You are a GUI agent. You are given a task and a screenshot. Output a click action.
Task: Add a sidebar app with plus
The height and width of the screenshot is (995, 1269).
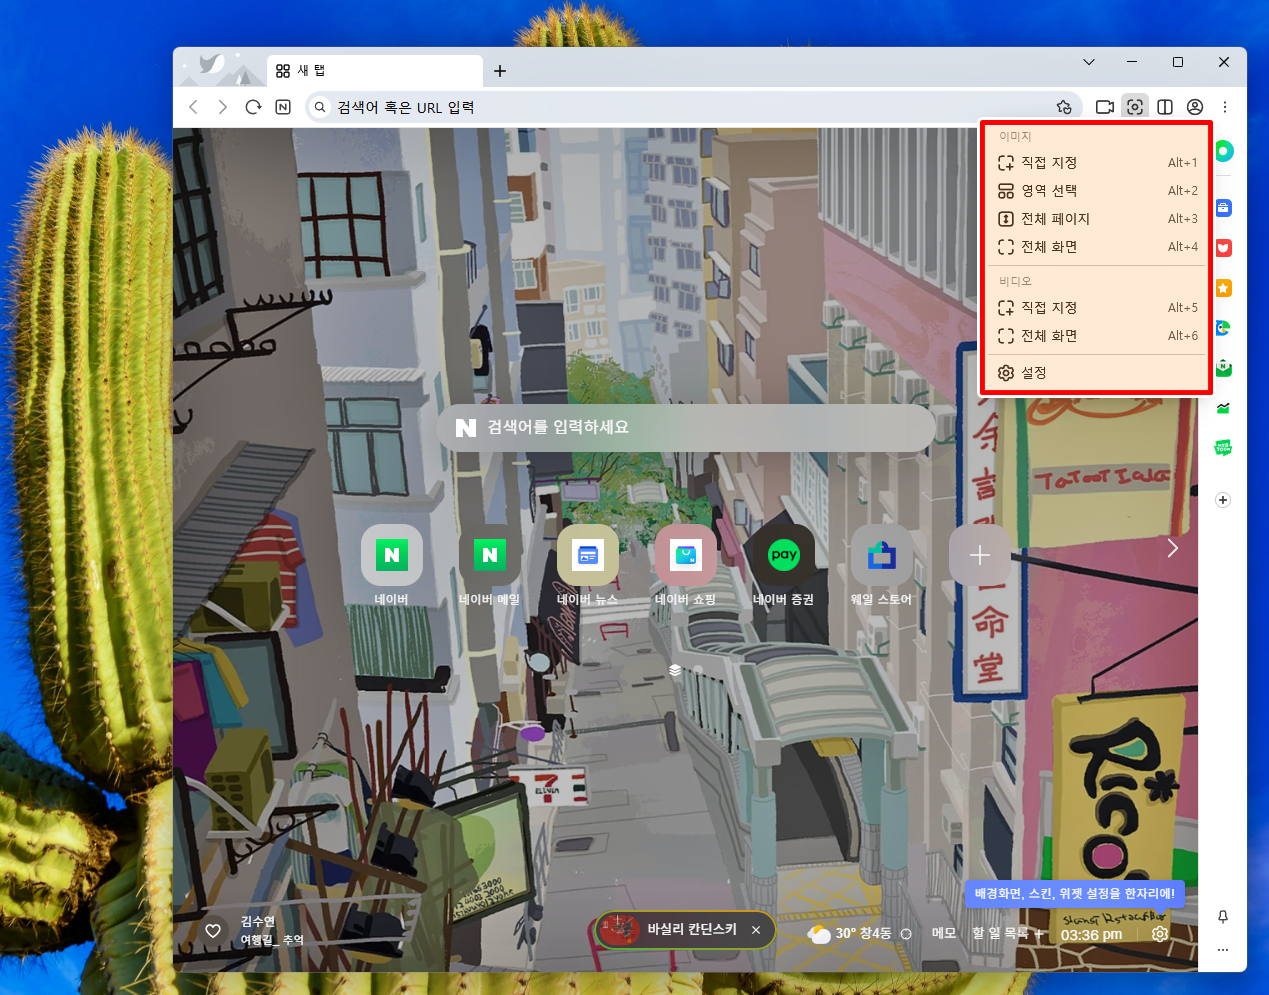(x=1223, y=500)
